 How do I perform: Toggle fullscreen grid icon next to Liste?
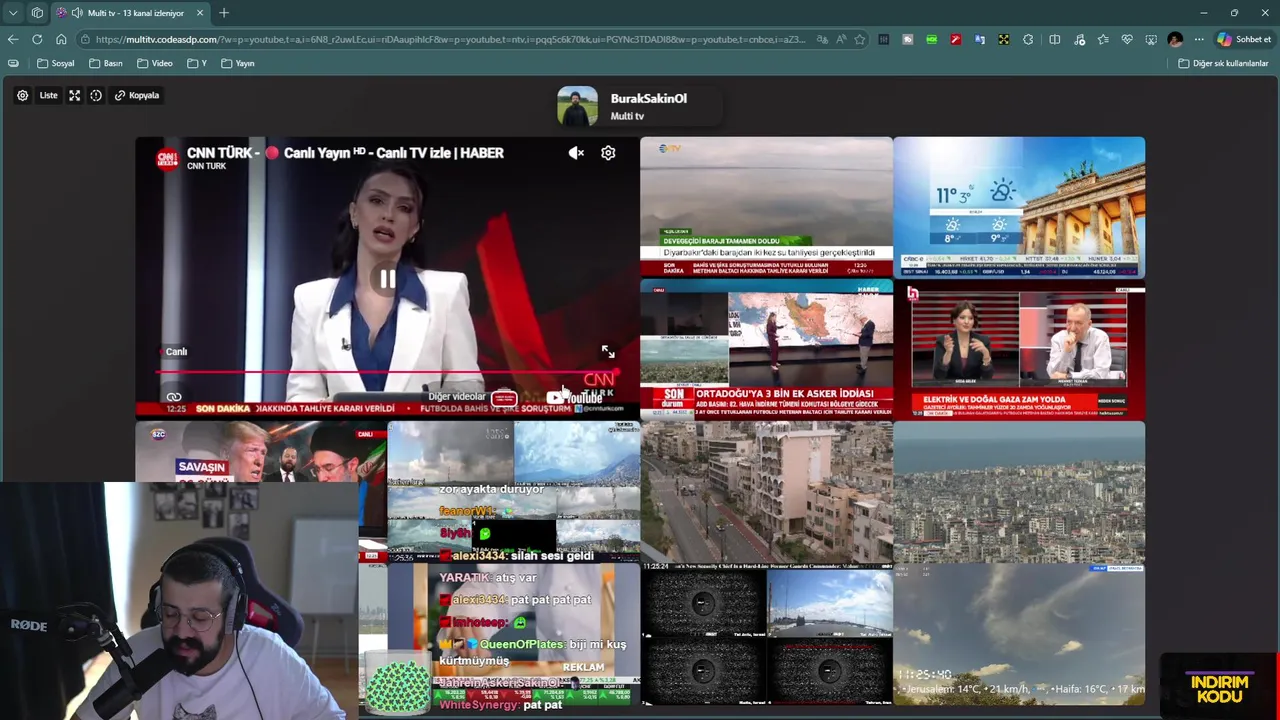point(74,95)
